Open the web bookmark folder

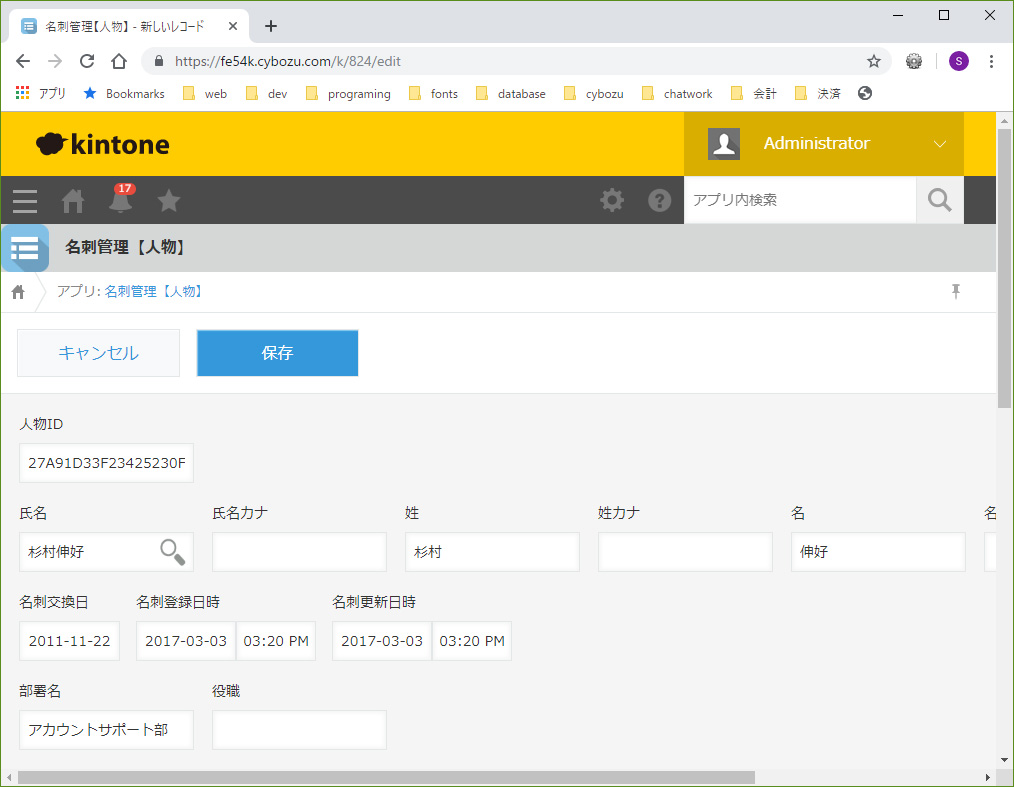(x=205, y=94)
